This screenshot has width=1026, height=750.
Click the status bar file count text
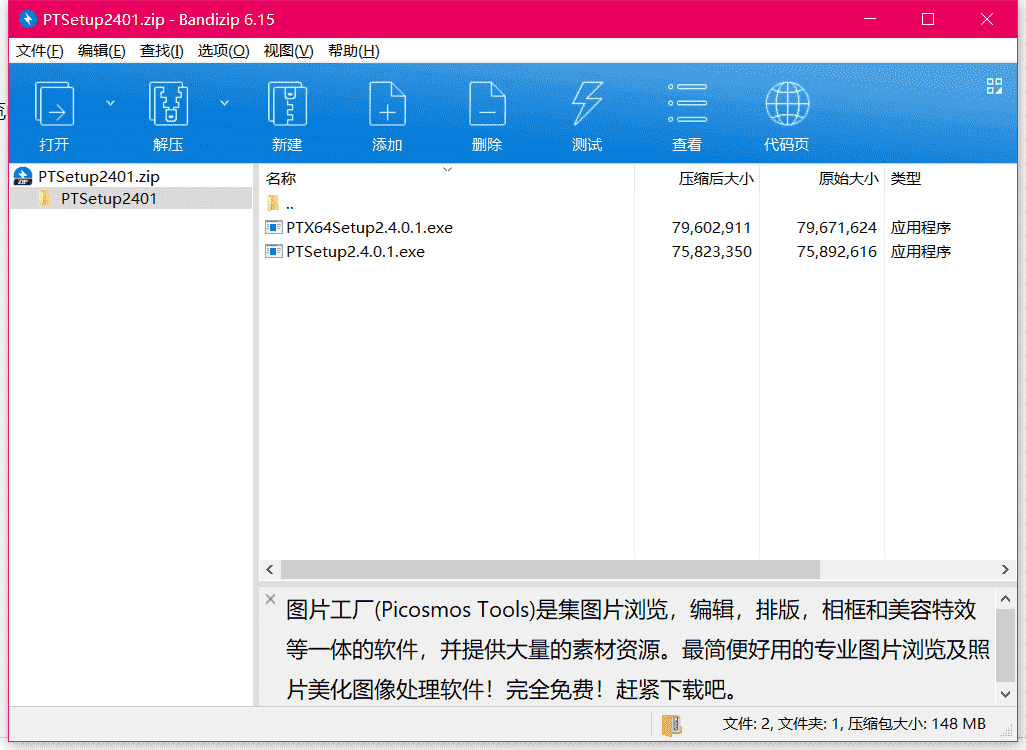854,724
